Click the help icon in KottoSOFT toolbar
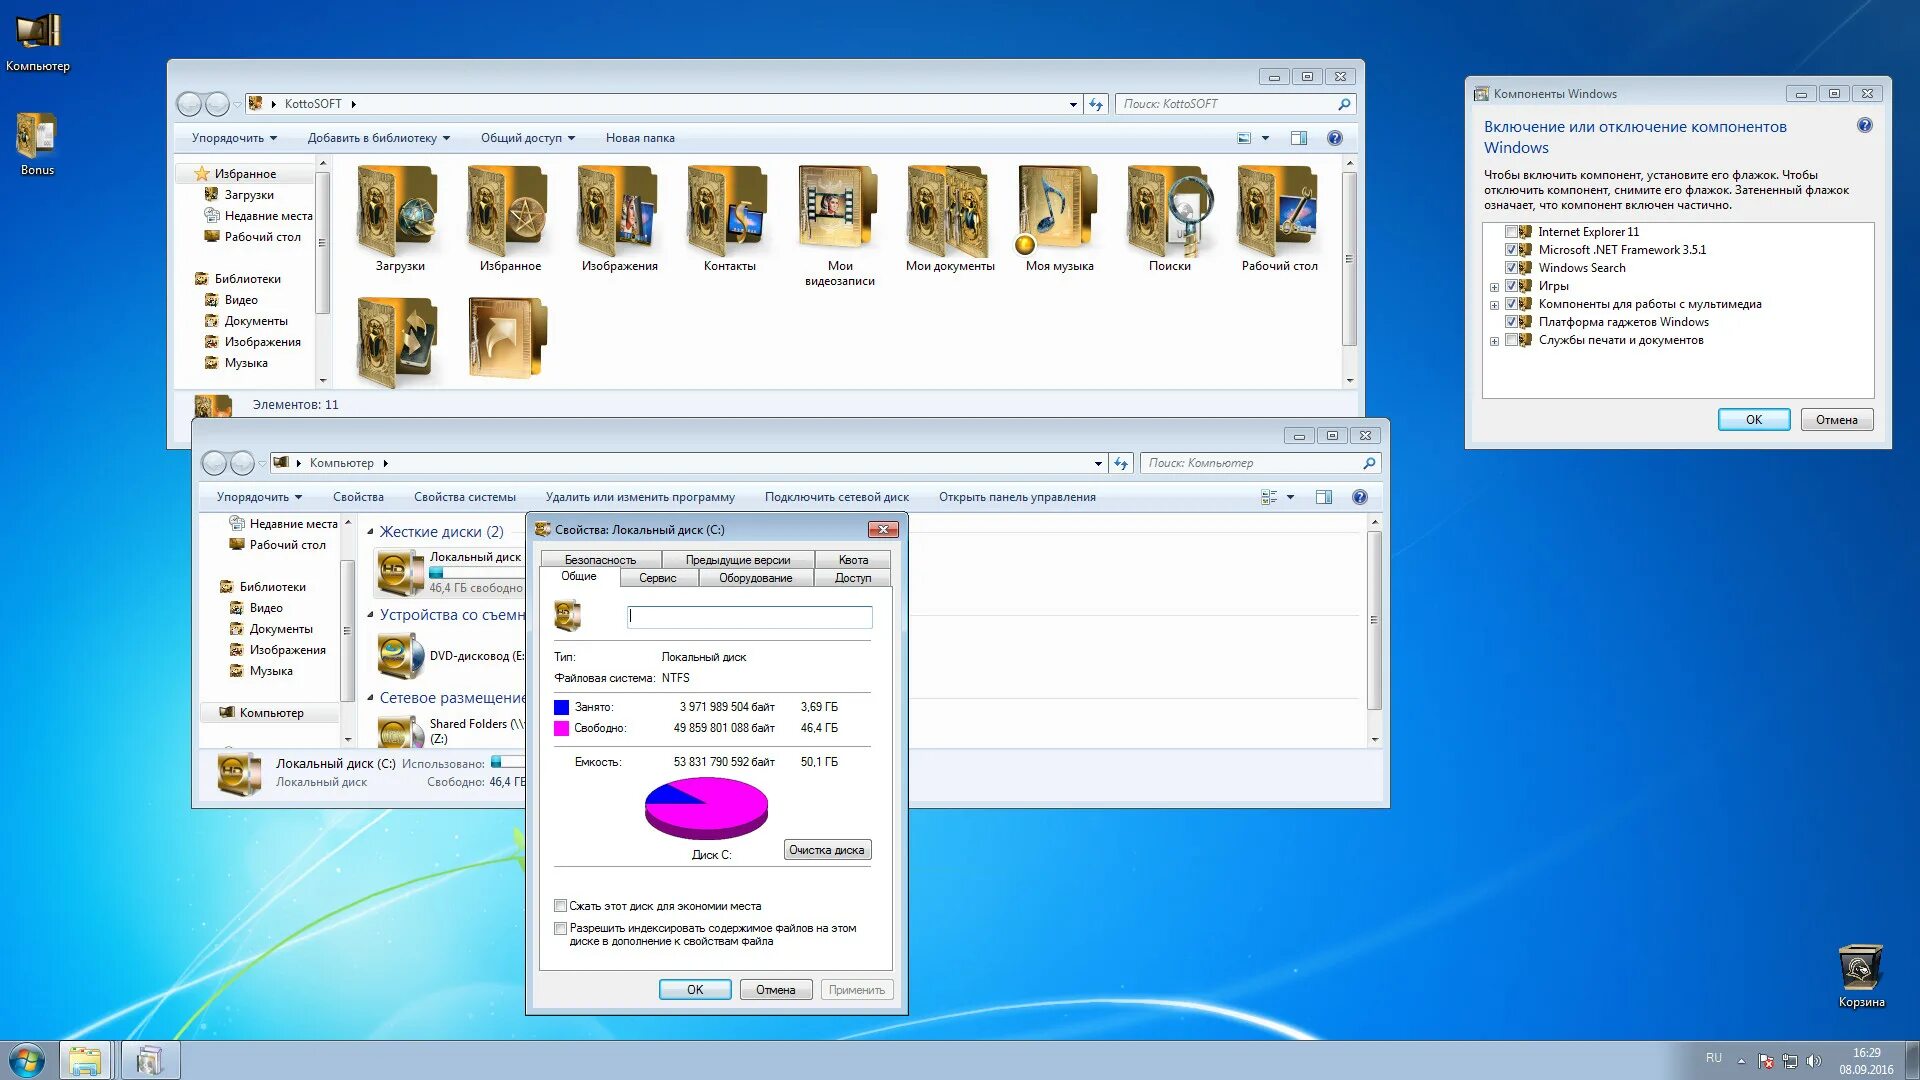This screenshot has width=1920, height=1080. point(1334,138)
